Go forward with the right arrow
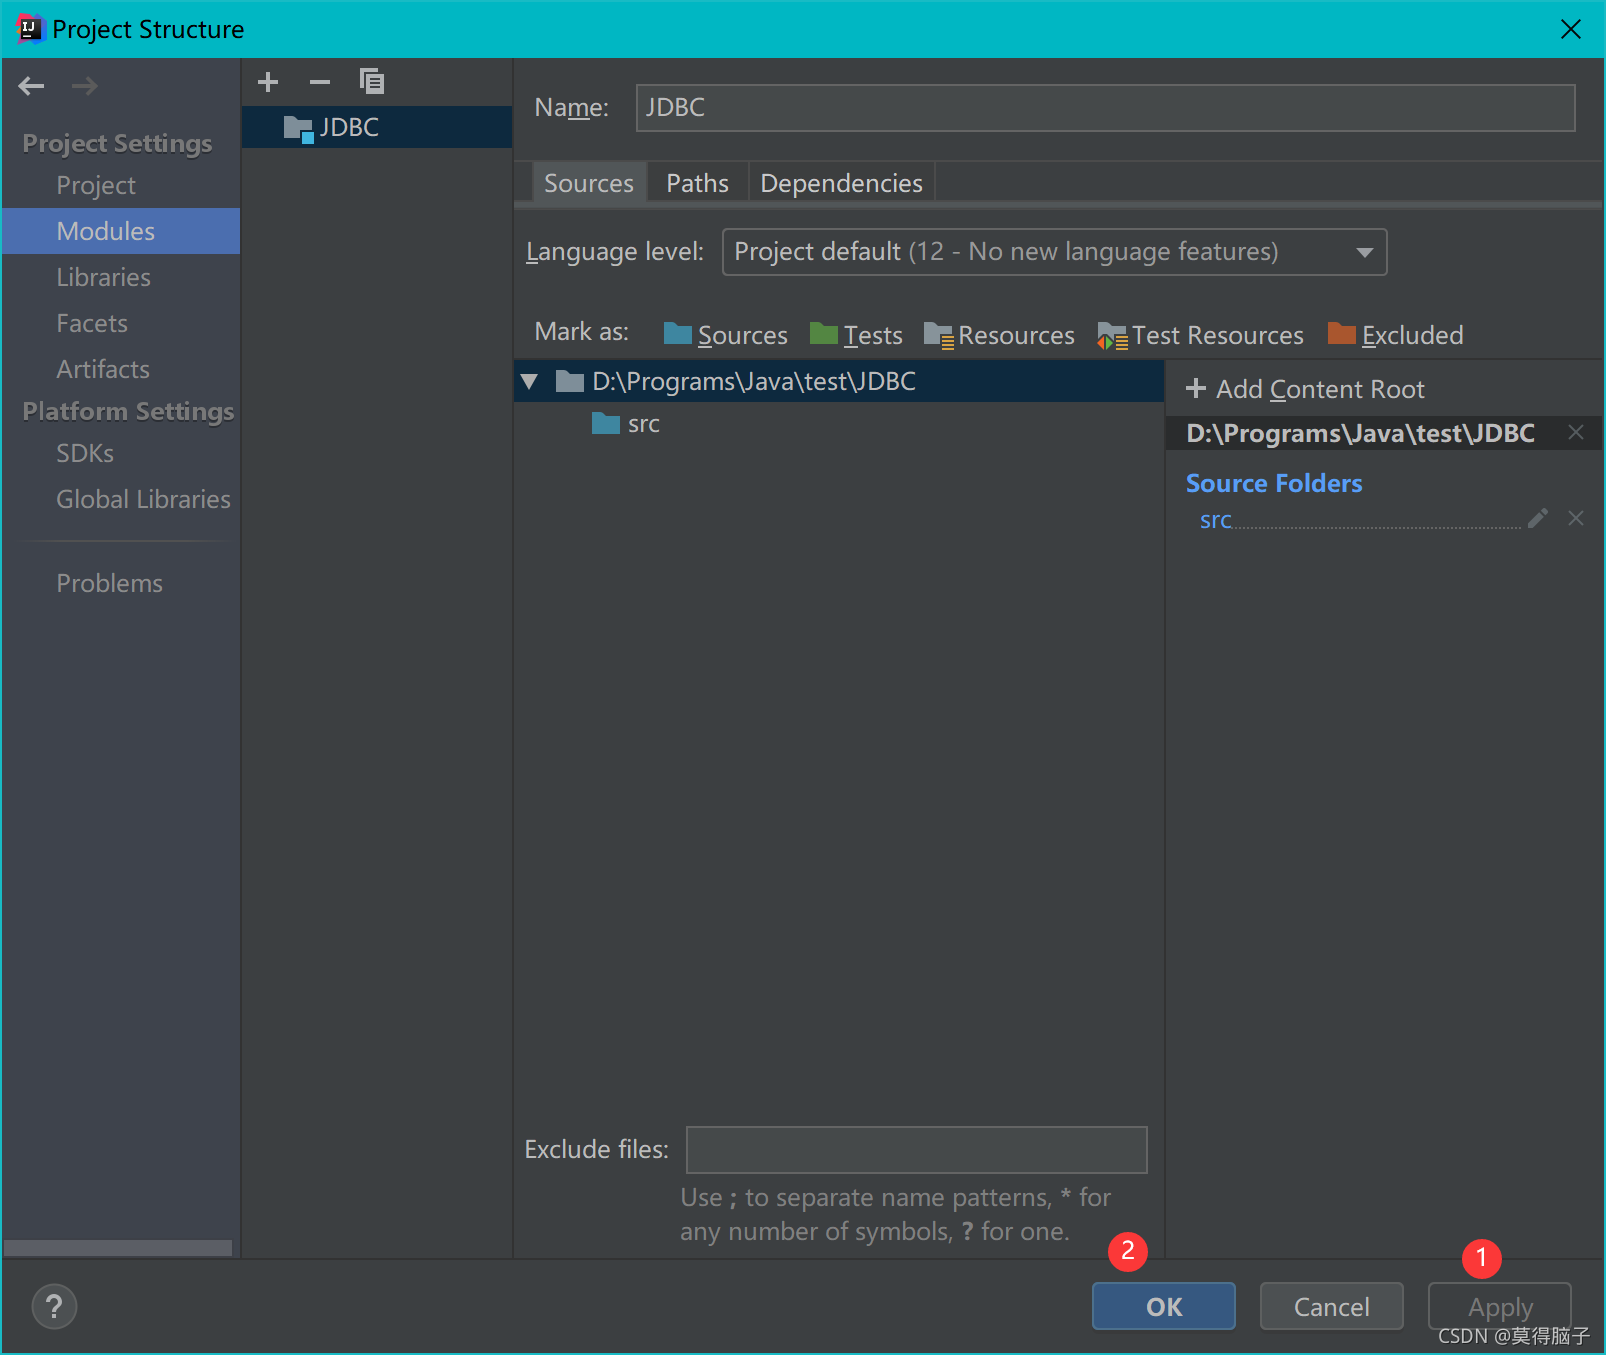Screen dimensions: 1606x1355 click(85, 86)
